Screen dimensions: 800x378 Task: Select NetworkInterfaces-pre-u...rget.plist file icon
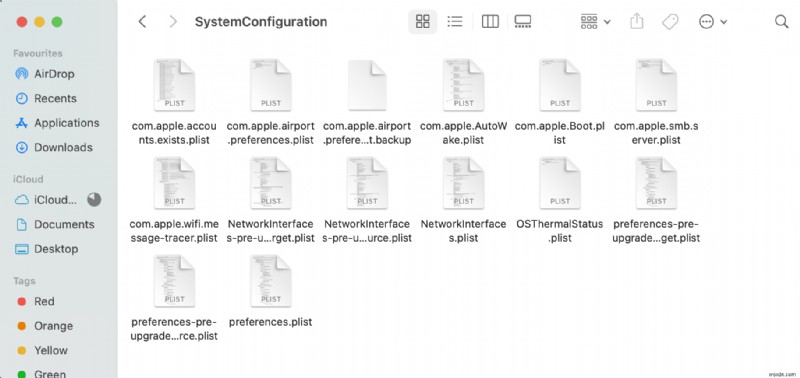pos(270,183)
